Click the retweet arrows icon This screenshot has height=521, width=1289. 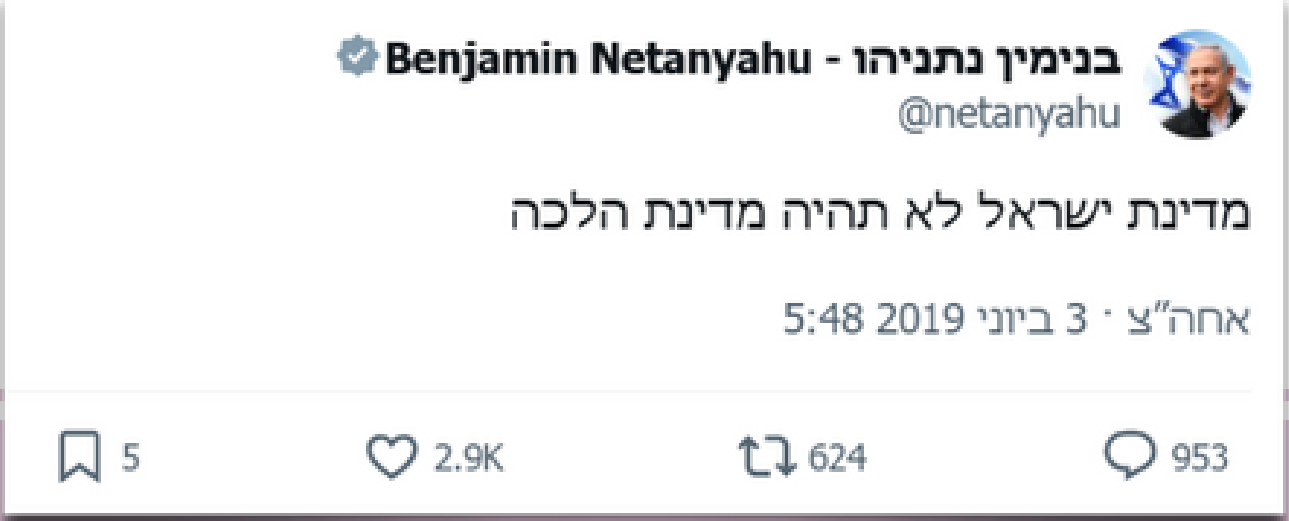[765, 459]
